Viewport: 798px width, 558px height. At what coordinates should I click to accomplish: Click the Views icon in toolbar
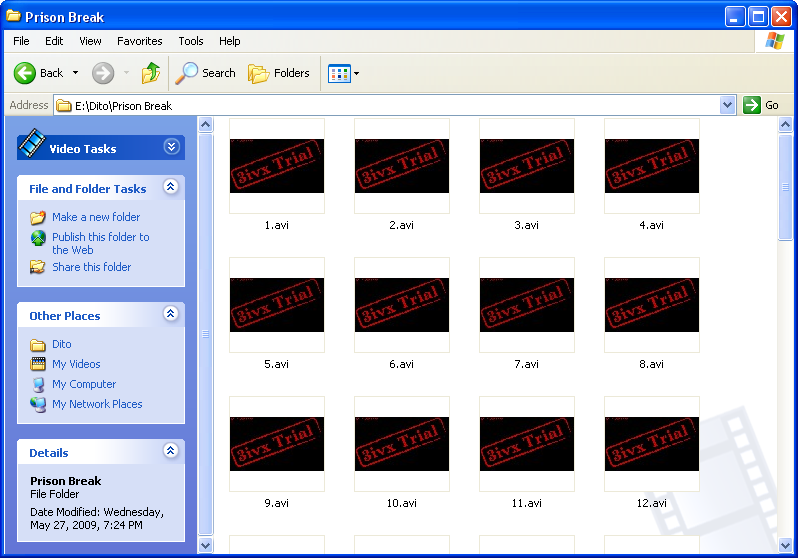tap(339, 74)
